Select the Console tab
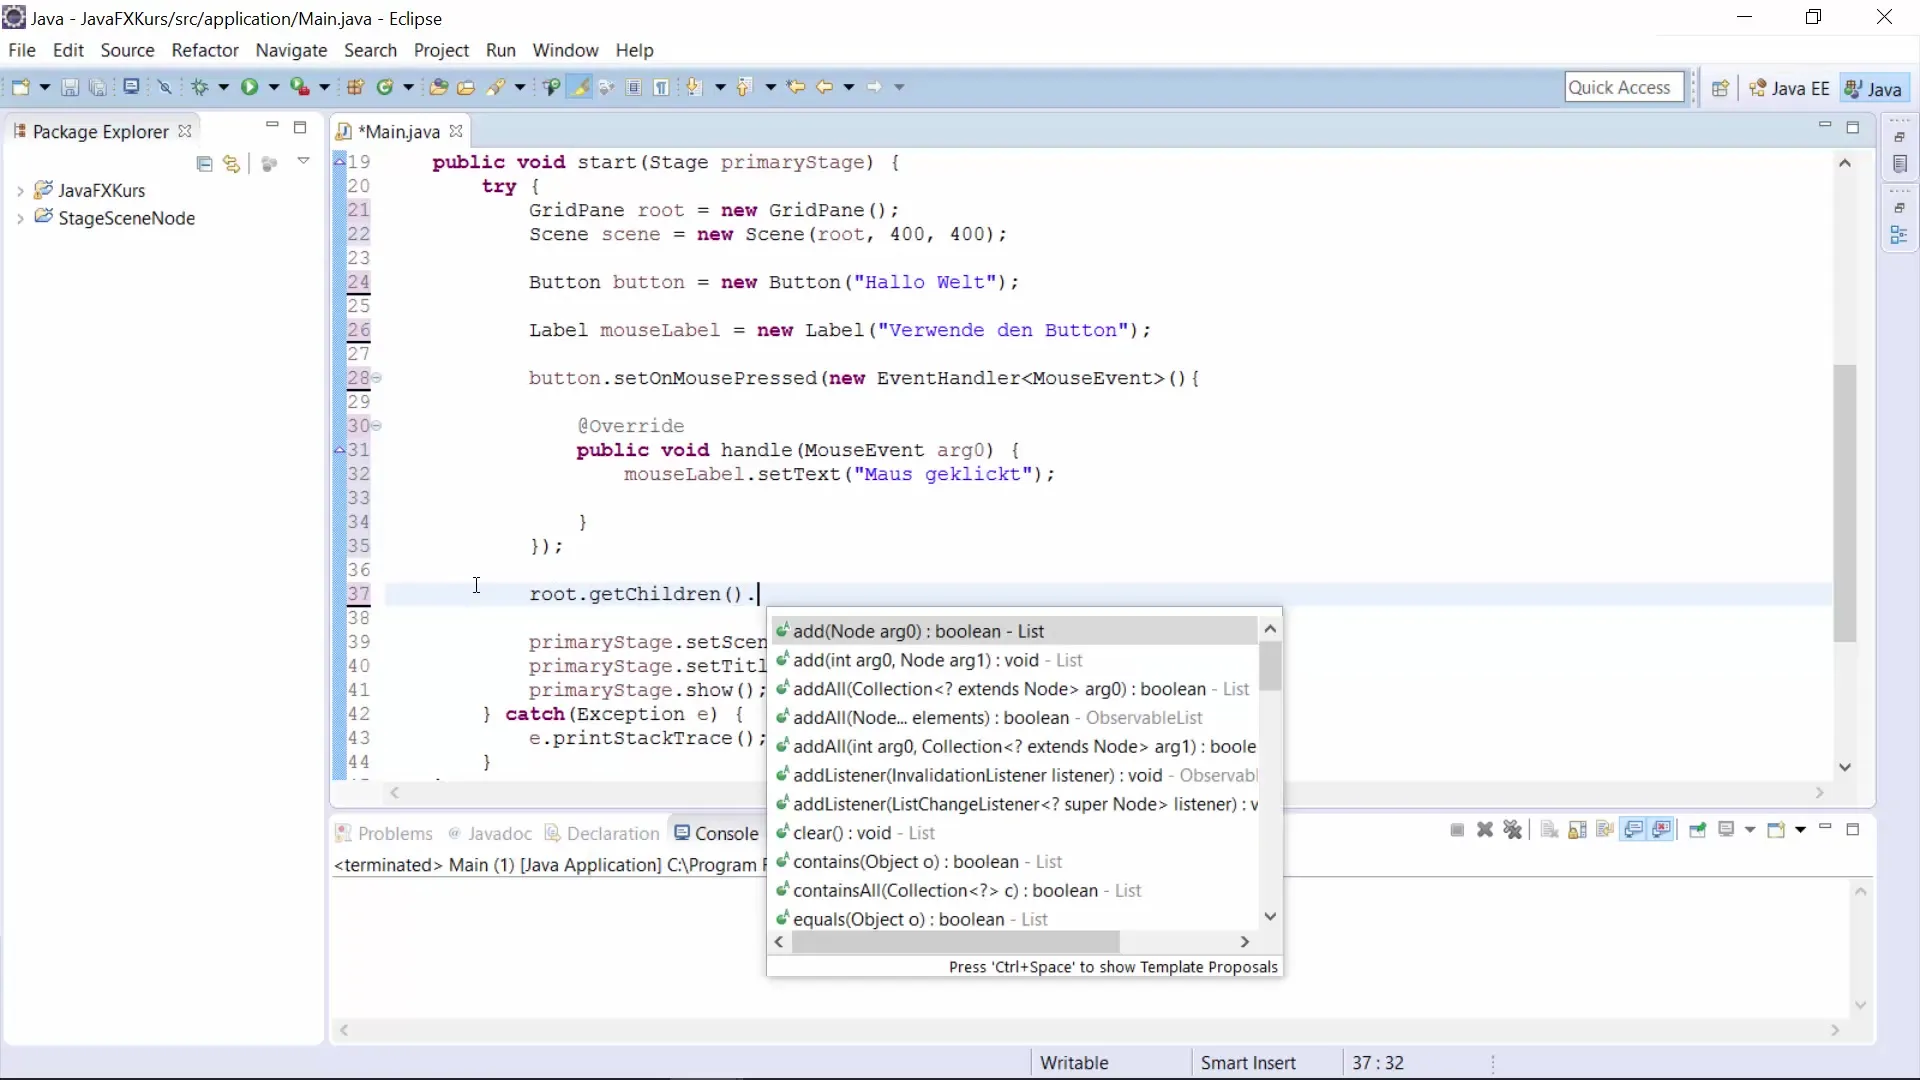Screen dimensions: 1920x1080 [717, 833]
